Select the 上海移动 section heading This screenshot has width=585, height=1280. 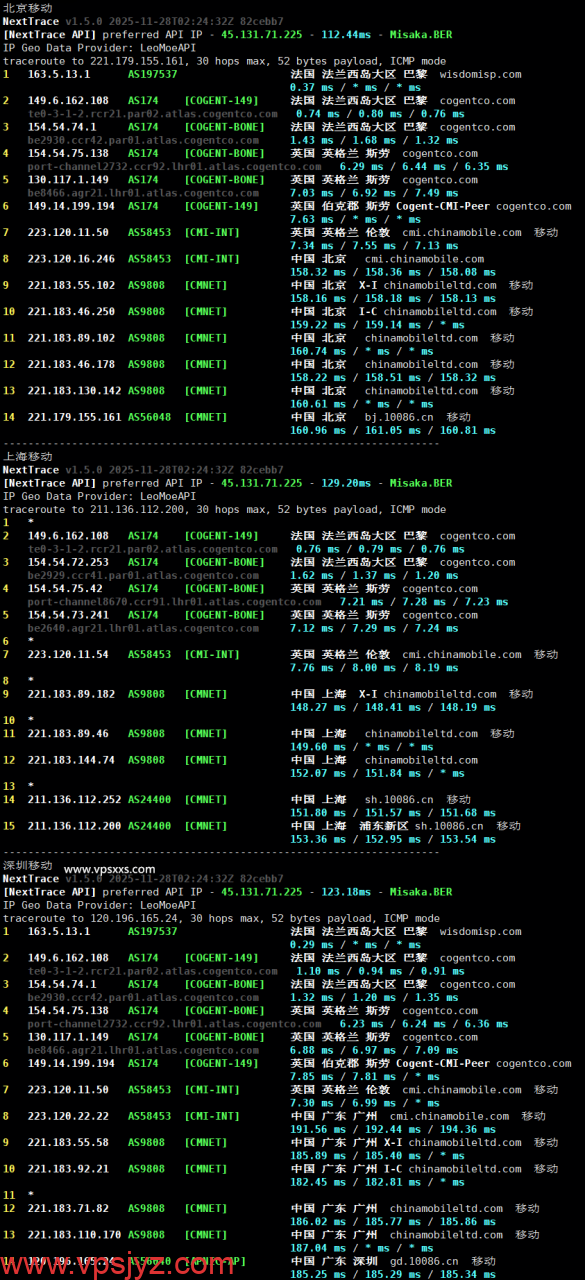pyautogui.click(x=28, y=456)
